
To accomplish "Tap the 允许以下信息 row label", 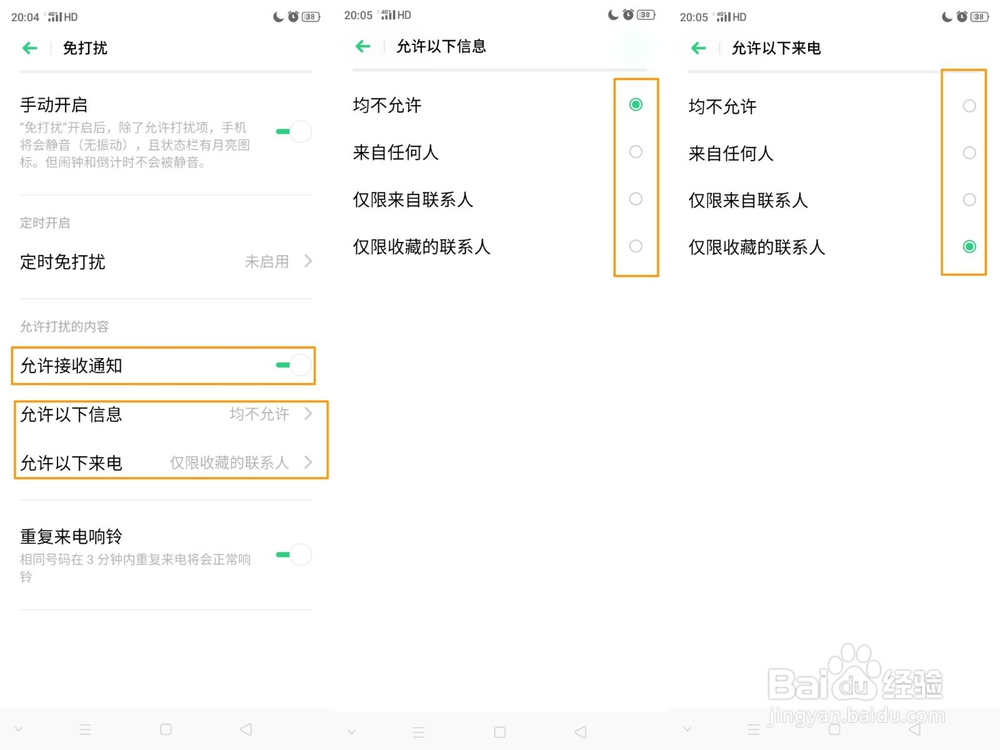I will pos(71,415).
